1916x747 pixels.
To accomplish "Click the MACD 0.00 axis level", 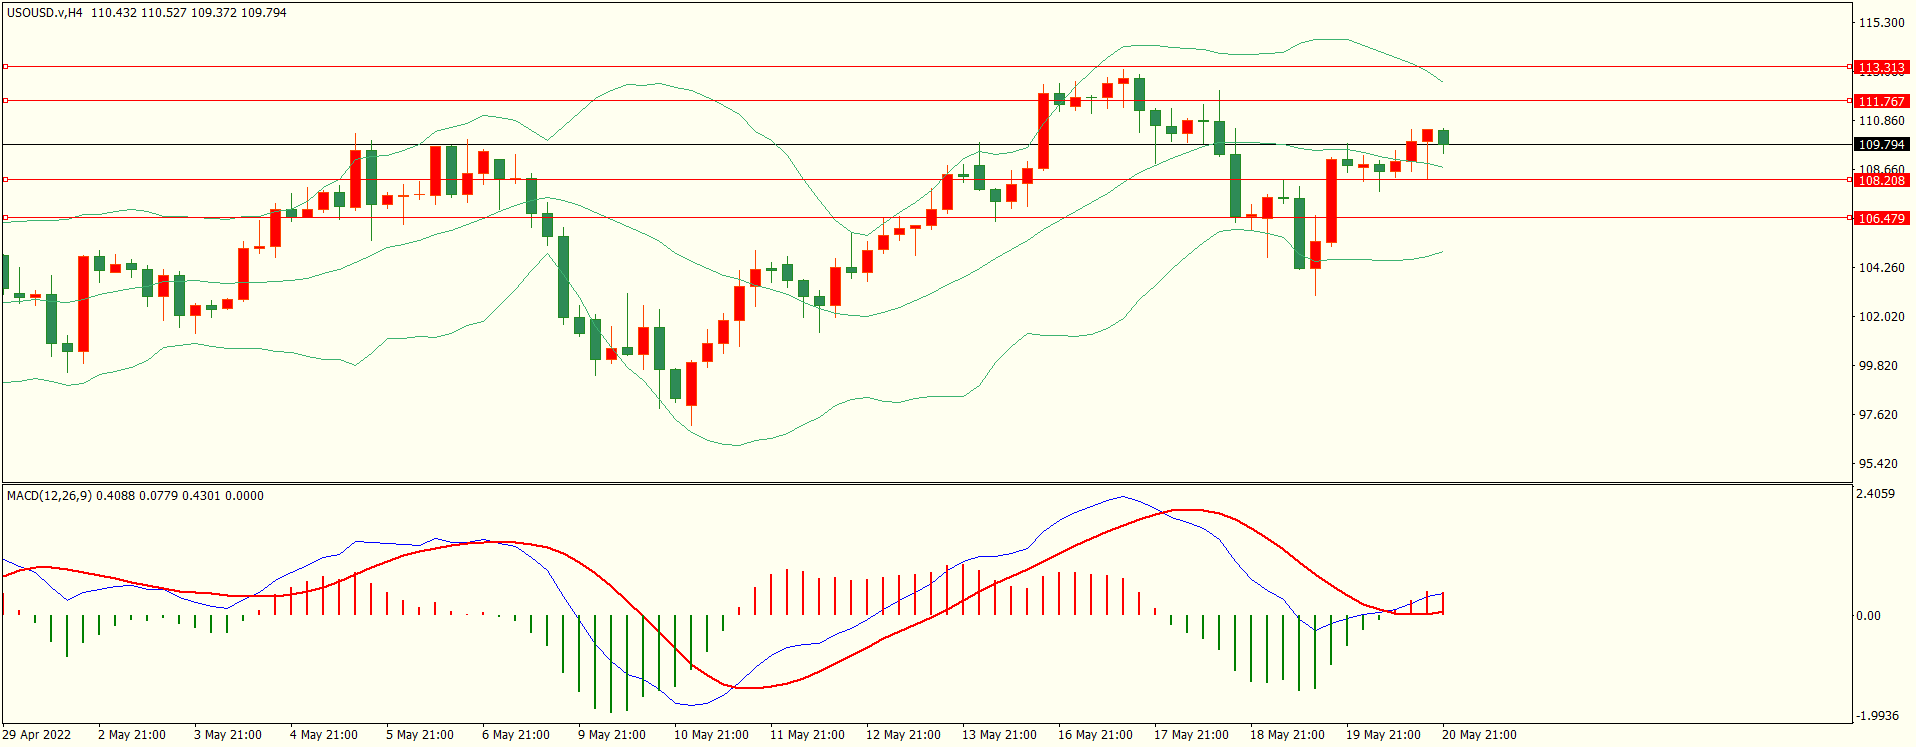I will click(1868, 616).
